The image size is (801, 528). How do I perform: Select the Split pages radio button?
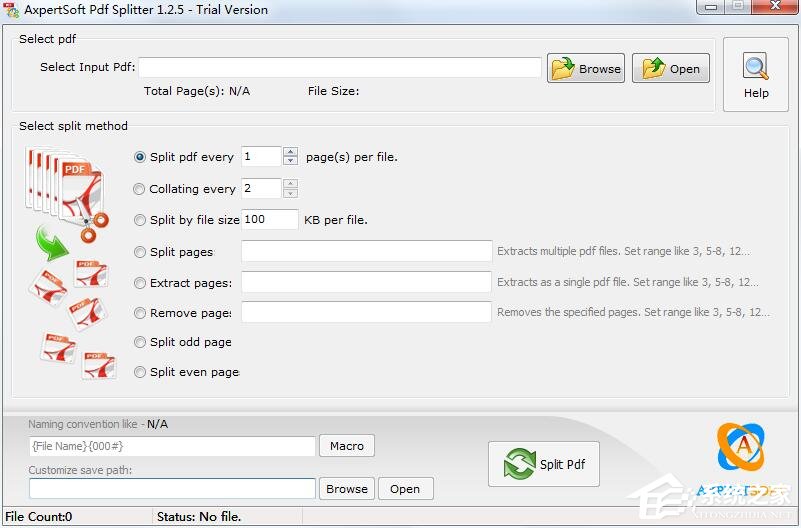(139, 252)
